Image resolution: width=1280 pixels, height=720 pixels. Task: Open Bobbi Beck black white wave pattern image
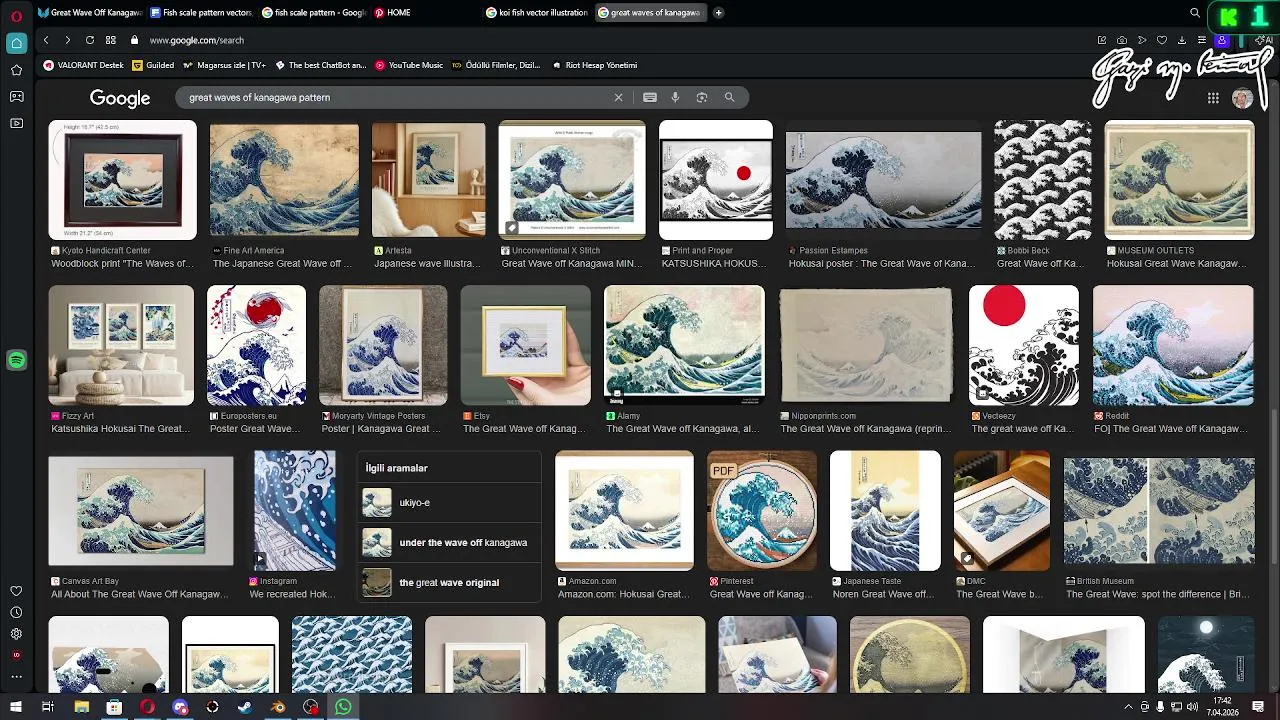pos(1043,180)
